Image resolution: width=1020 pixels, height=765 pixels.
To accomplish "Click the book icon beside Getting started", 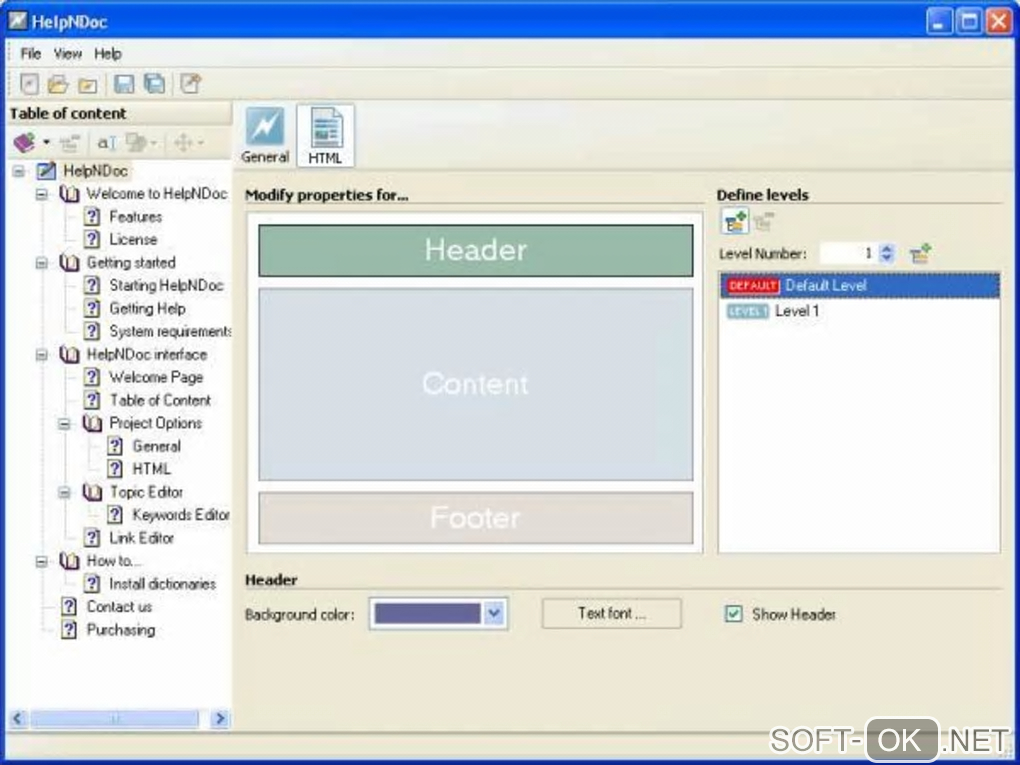I will [x=69, y=263].
